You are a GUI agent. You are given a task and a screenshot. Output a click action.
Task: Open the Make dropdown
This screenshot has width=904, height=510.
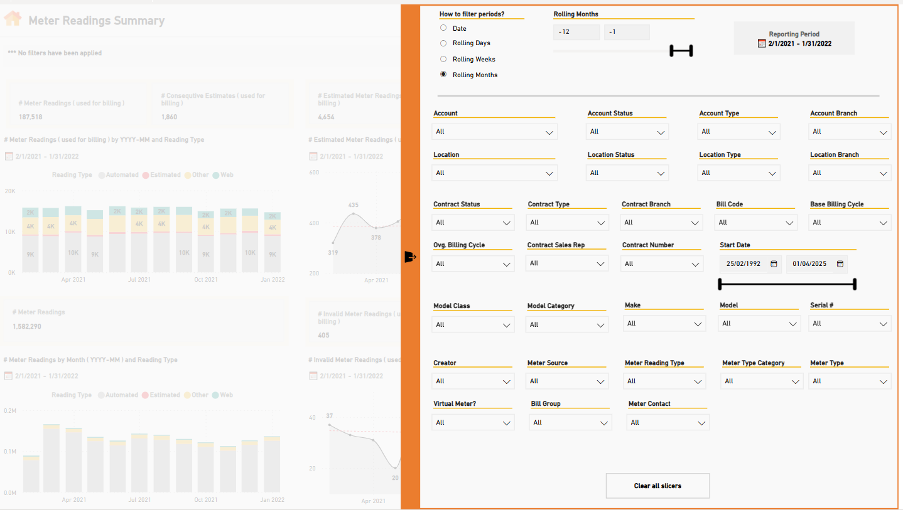665,324
